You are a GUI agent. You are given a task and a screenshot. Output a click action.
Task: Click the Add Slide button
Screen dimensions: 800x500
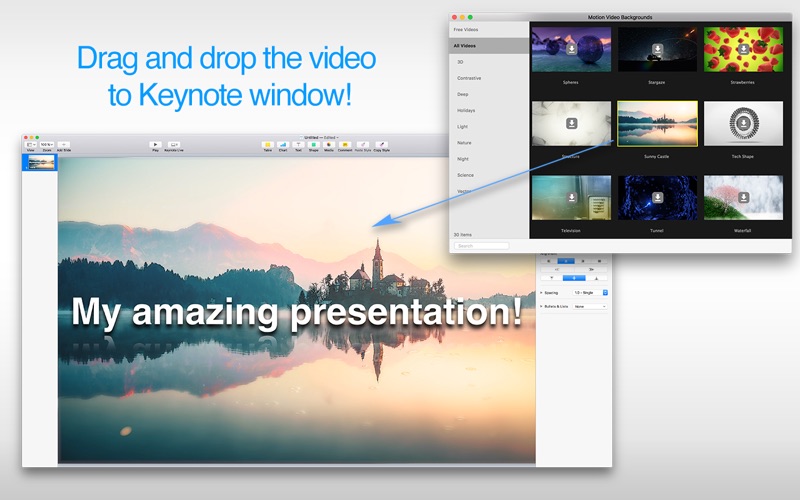pyautogui.click(x=64, y=145)
